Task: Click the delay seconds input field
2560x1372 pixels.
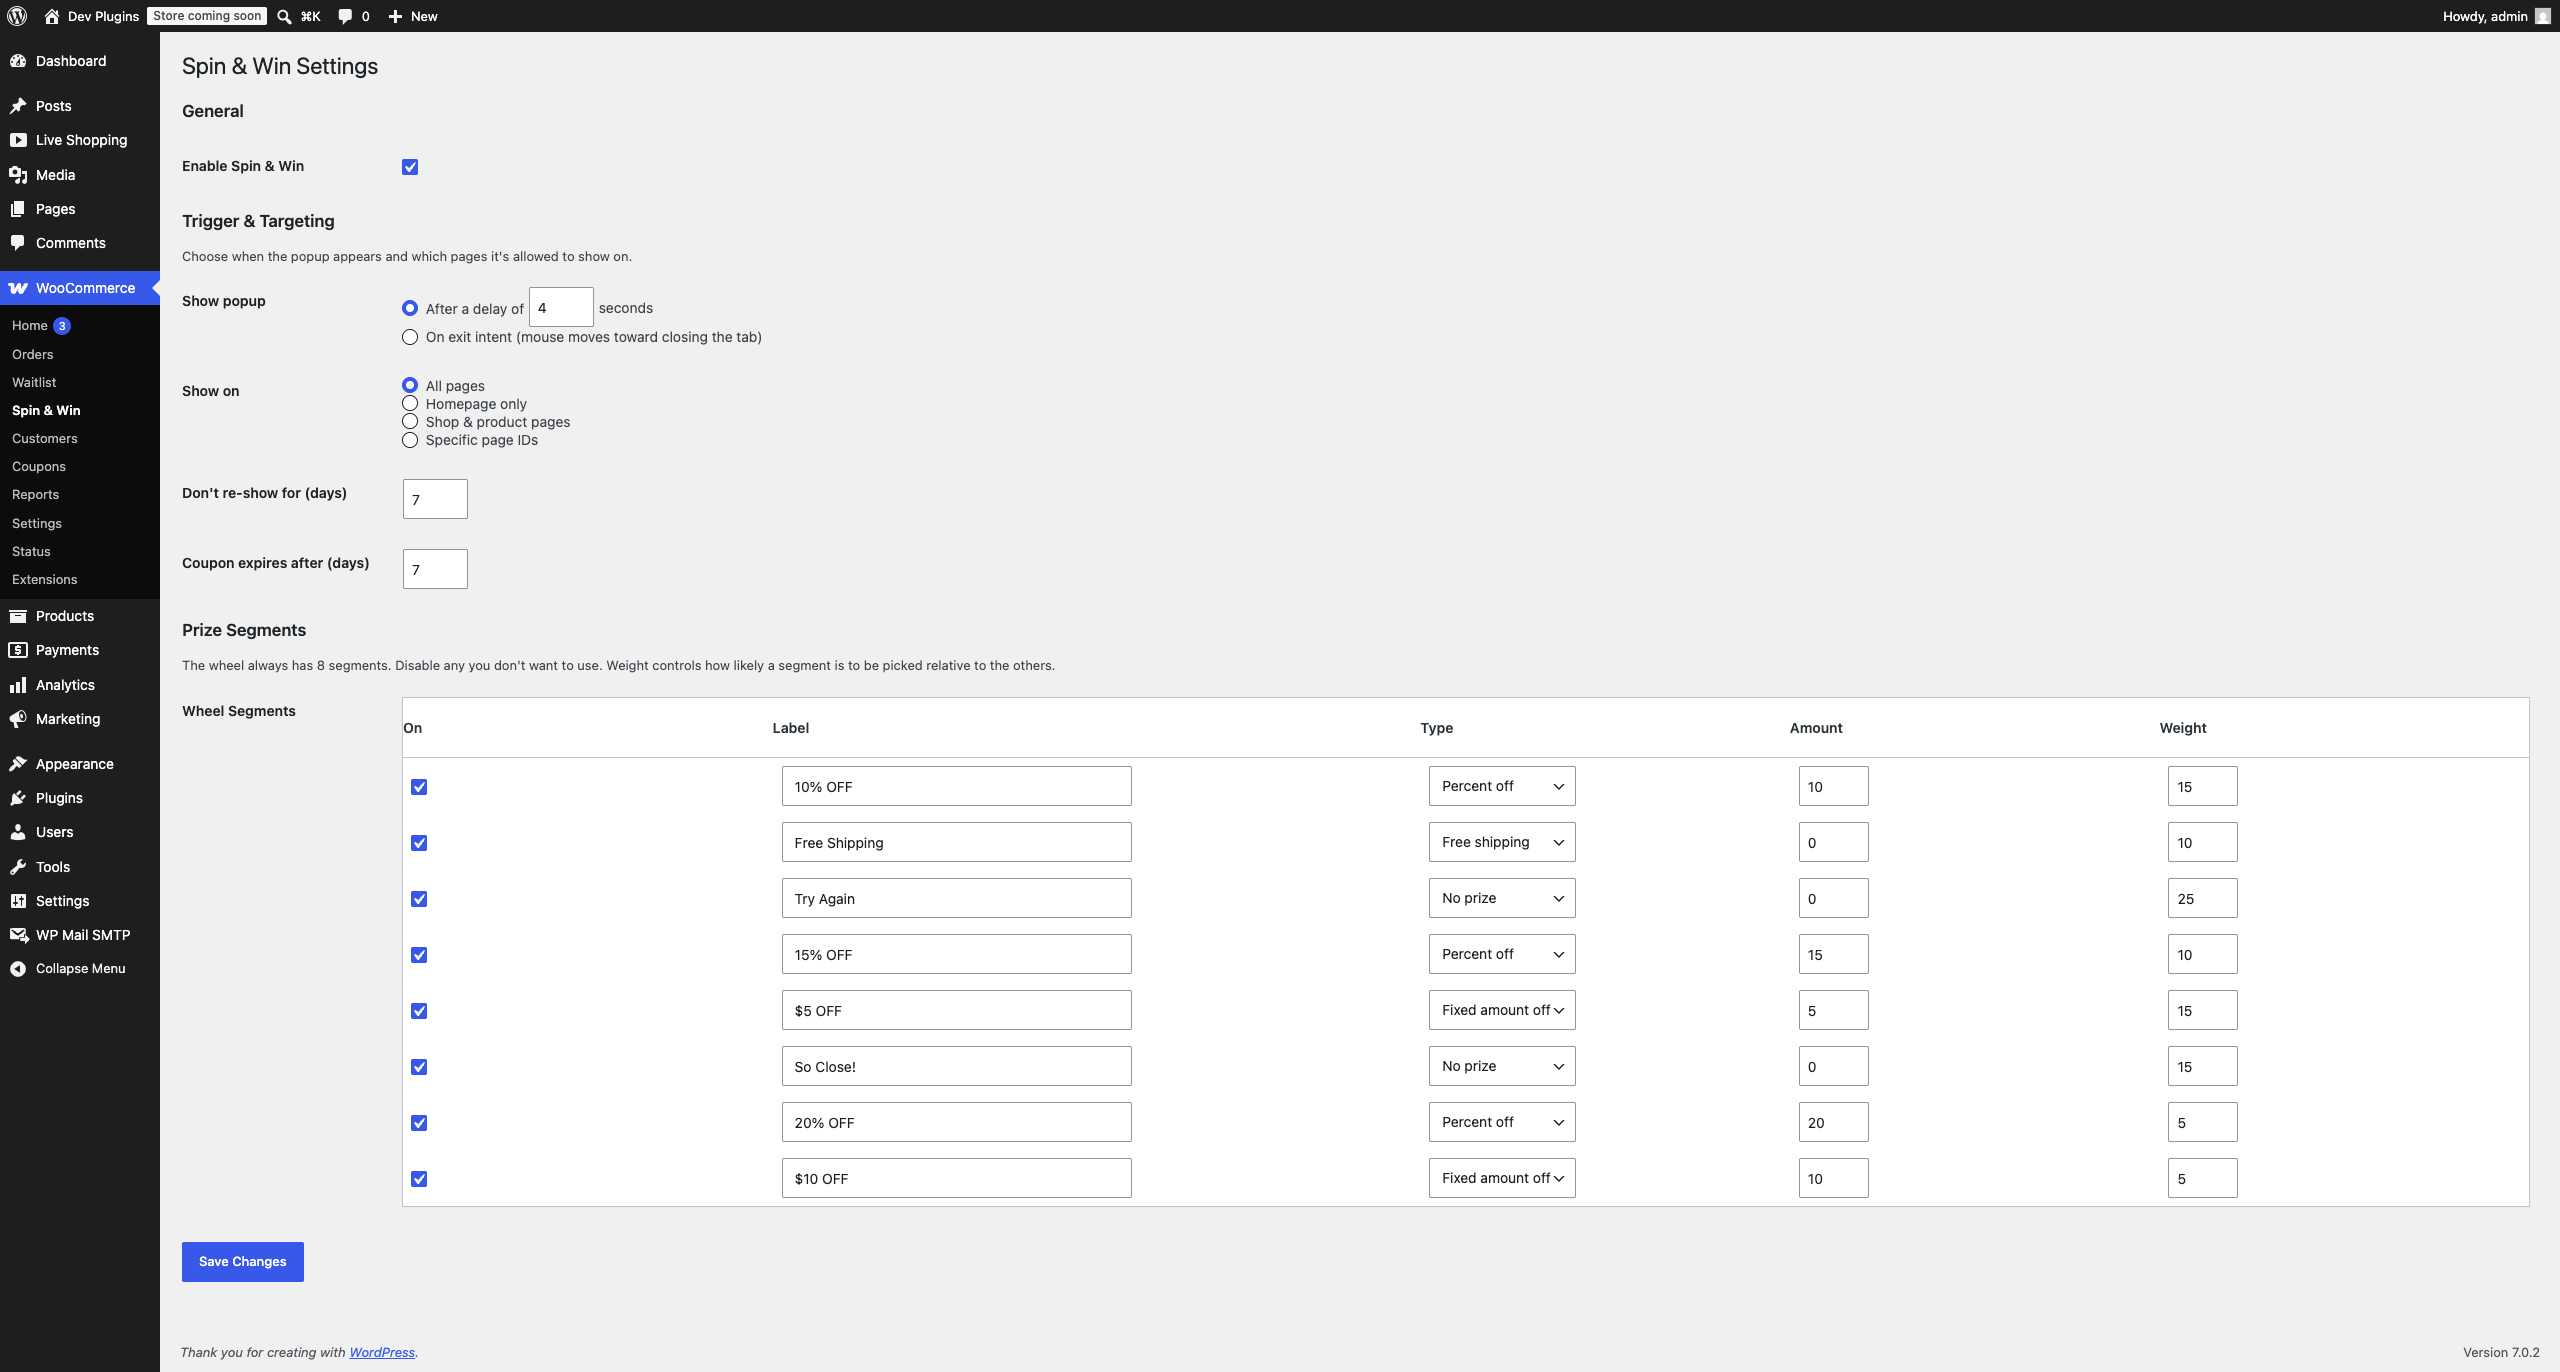Action: (561, 307)
